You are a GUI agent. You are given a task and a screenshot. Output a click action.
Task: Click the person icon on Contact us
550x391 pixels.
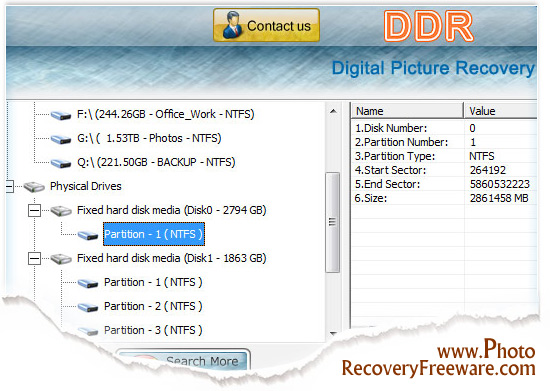[x=231, y=25]
